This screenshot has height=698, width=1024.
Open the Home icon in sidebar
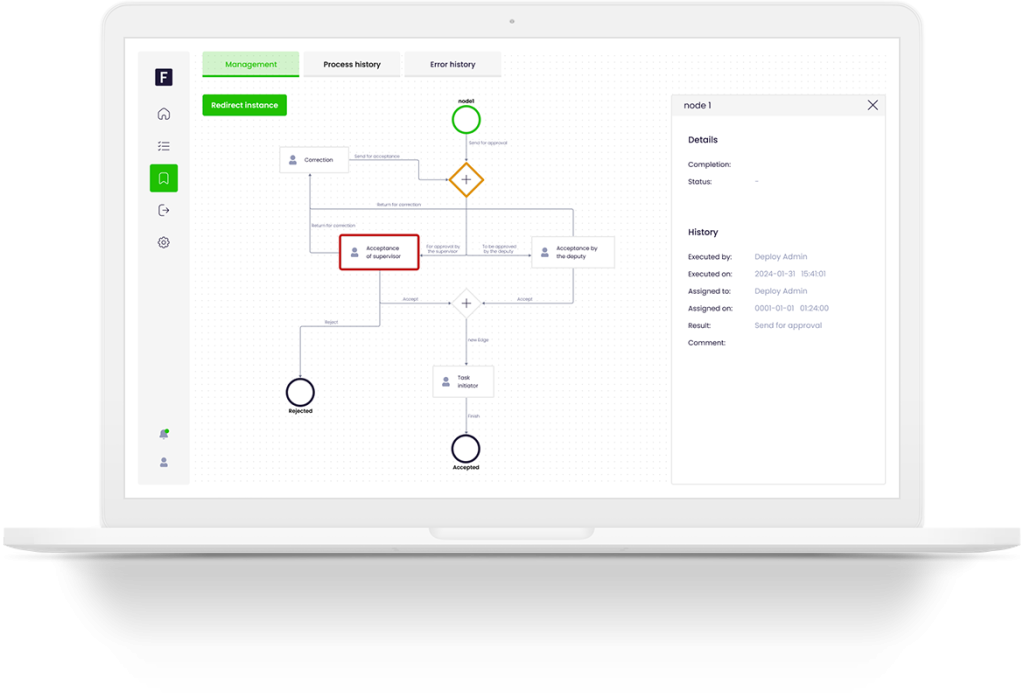164,114
